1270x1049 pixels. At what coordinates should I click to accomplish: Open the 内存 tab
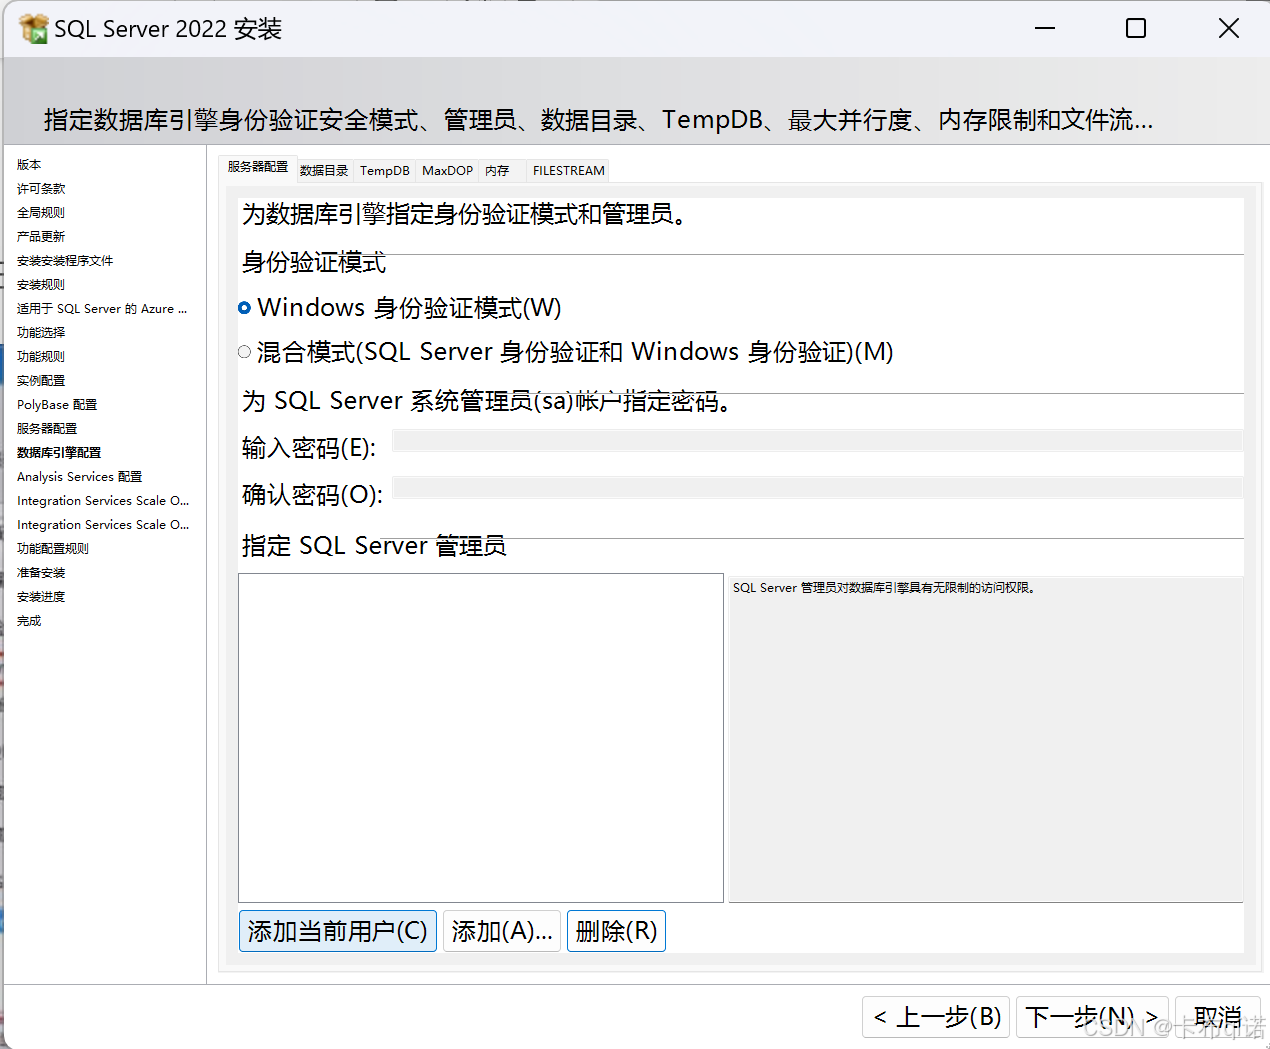point(497,170)
